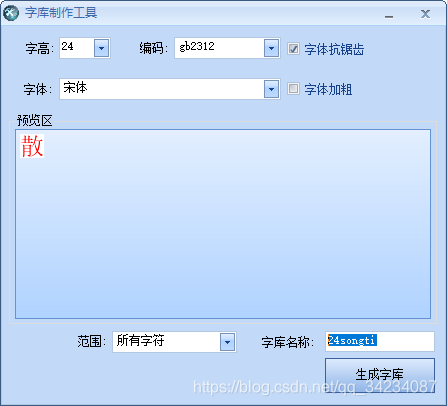Click the 字体抗锯齿 label text
Viewport: 447px width, 406px height.
pyautogui.click(x=334, y=49)
